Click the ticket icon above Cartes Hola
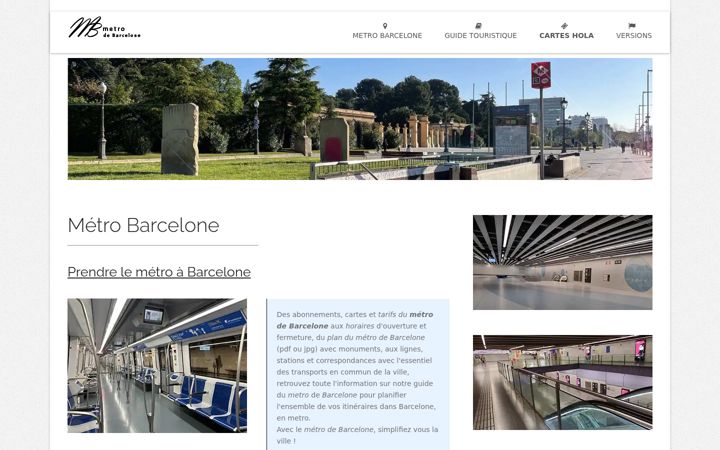Image resolution: width=720 pixels, height=450 pixels. 564,26
